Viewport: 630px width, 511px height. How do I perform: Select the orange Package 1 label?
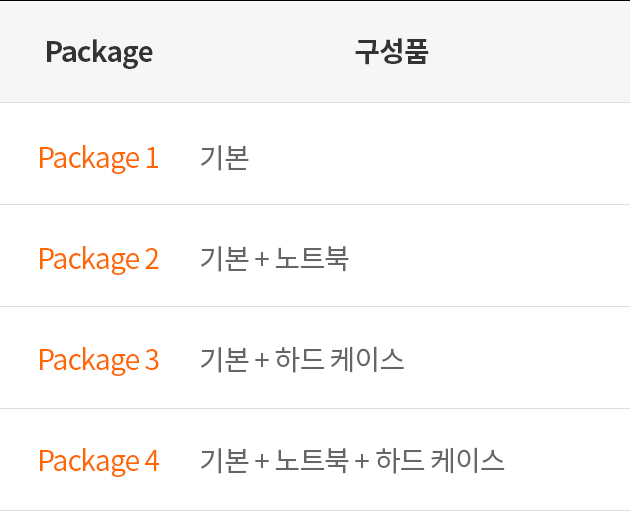[x=98, y=158]
